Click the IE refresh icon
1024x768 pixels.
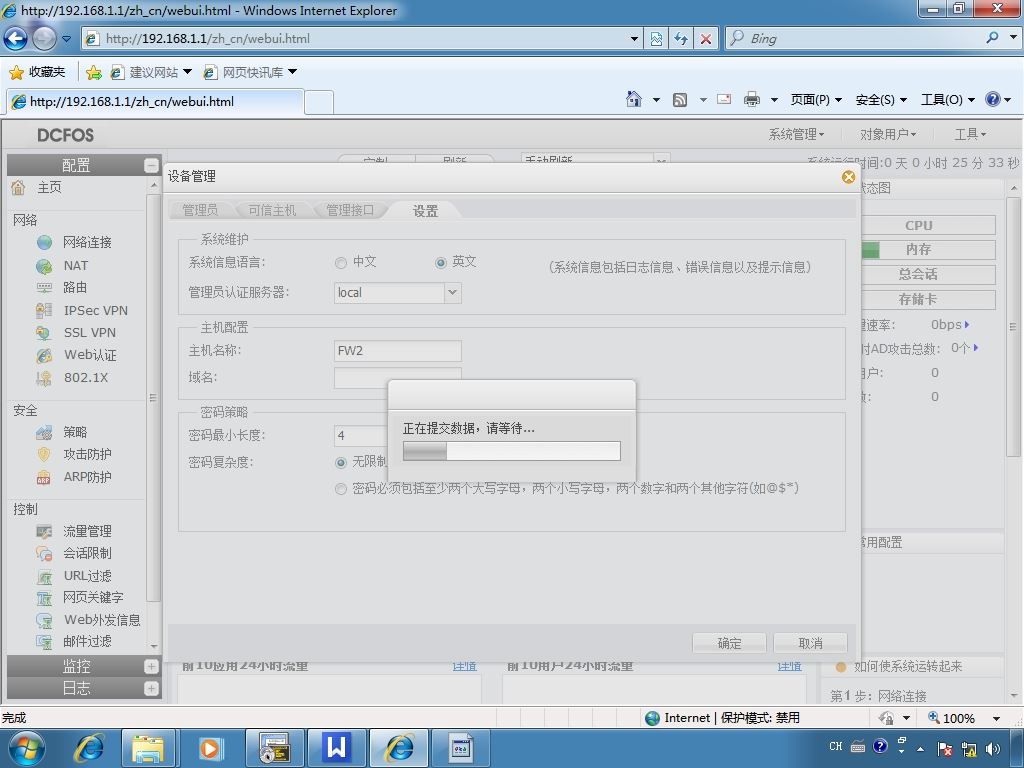tap(681, 39)
